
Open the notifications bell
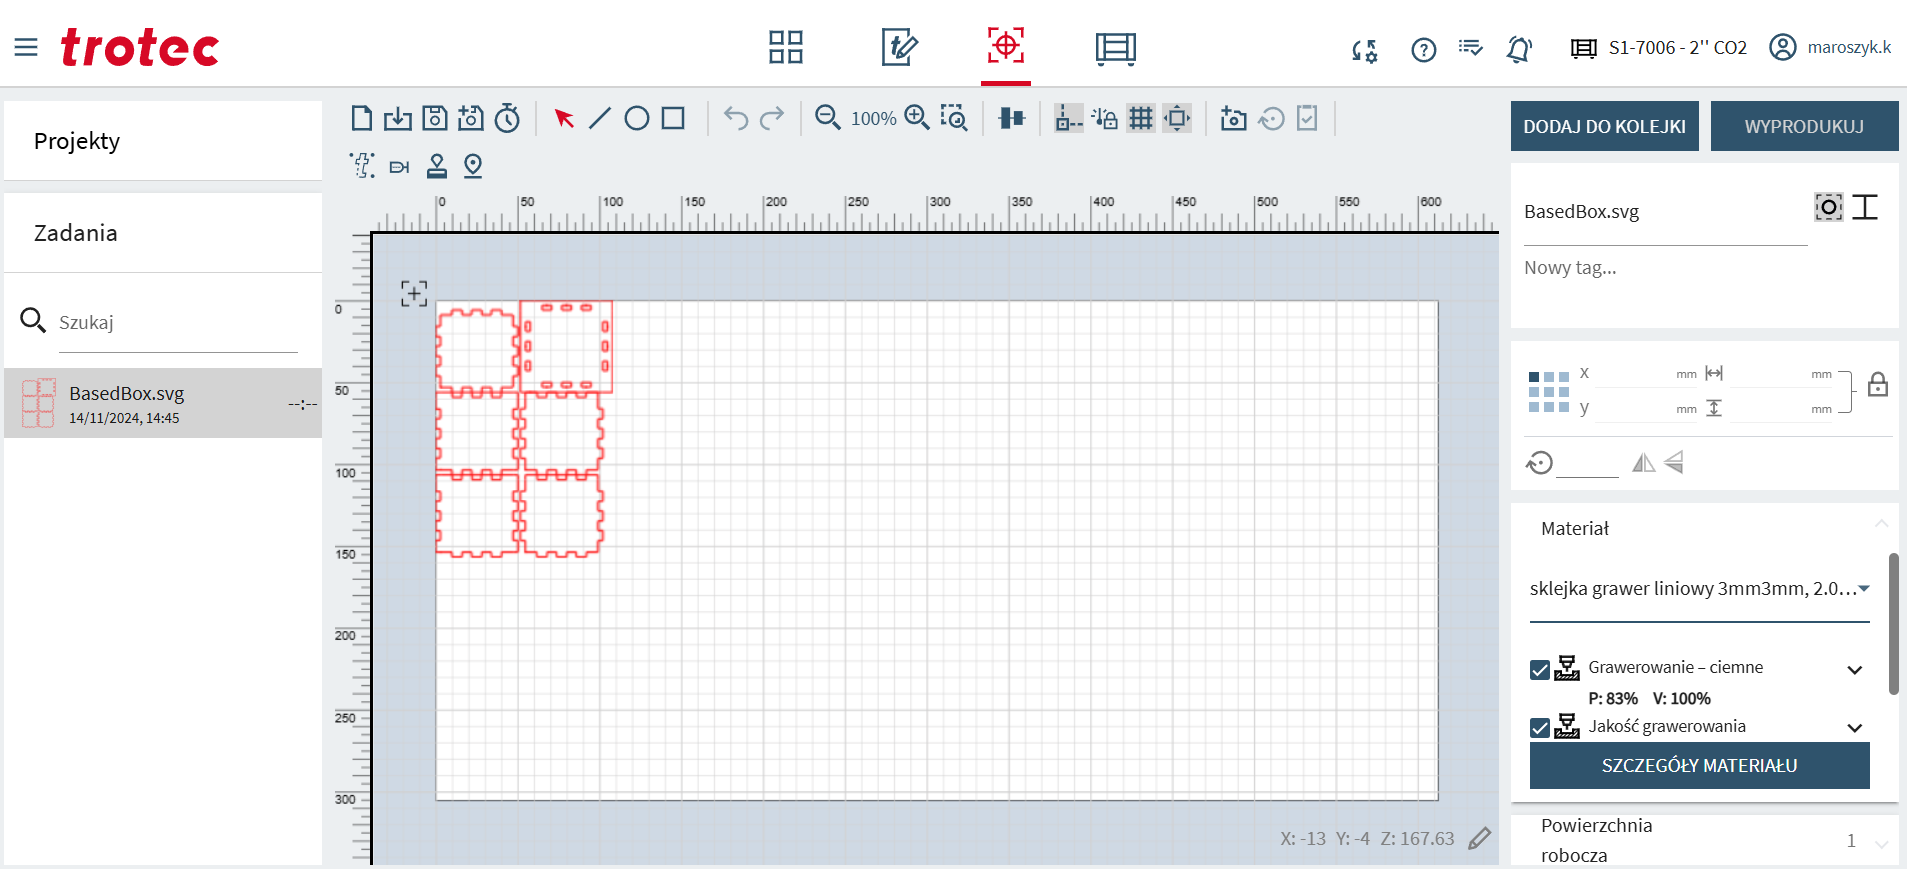coord(1519,48)
